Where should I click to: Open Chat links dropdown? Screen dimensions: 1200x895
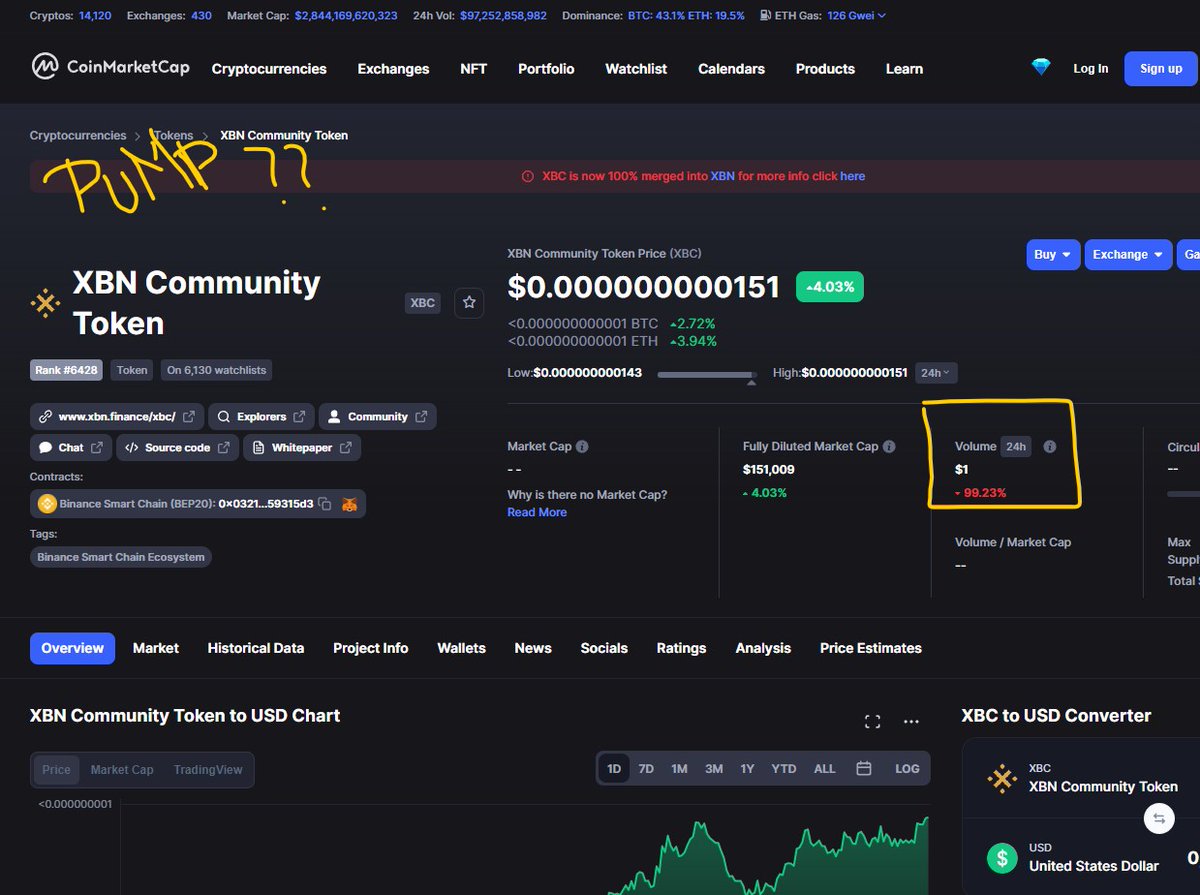(70, 447)
